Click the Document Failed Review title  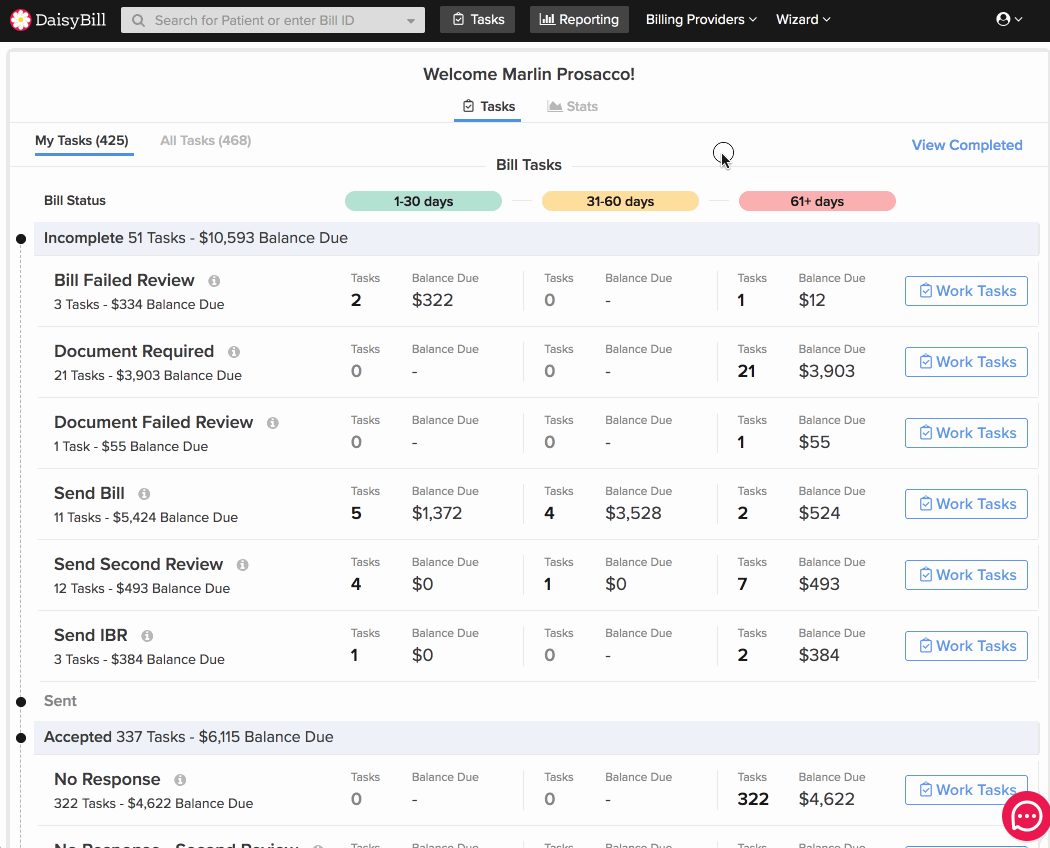(x=153, y=422)
